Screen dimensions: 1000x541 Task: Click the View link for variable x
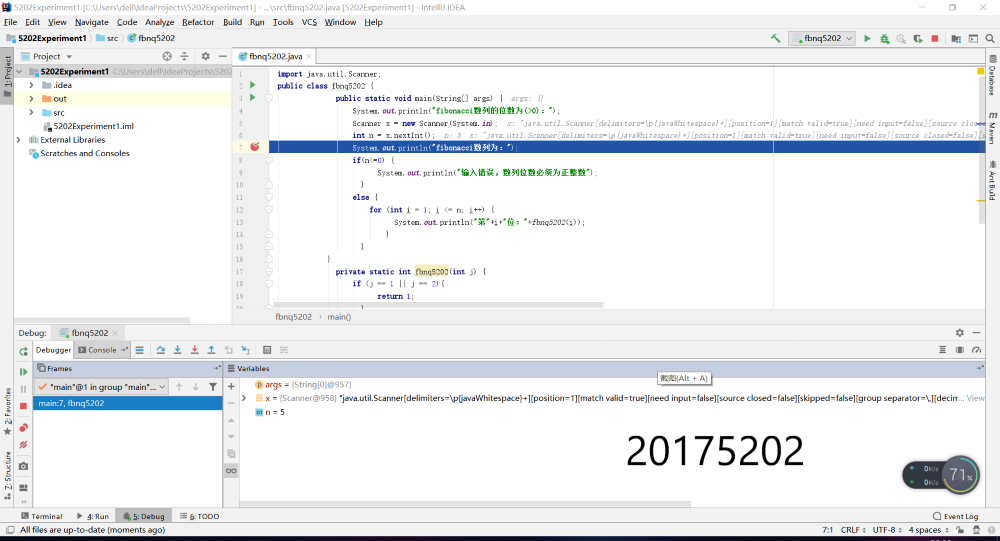(x=975, y=398)
